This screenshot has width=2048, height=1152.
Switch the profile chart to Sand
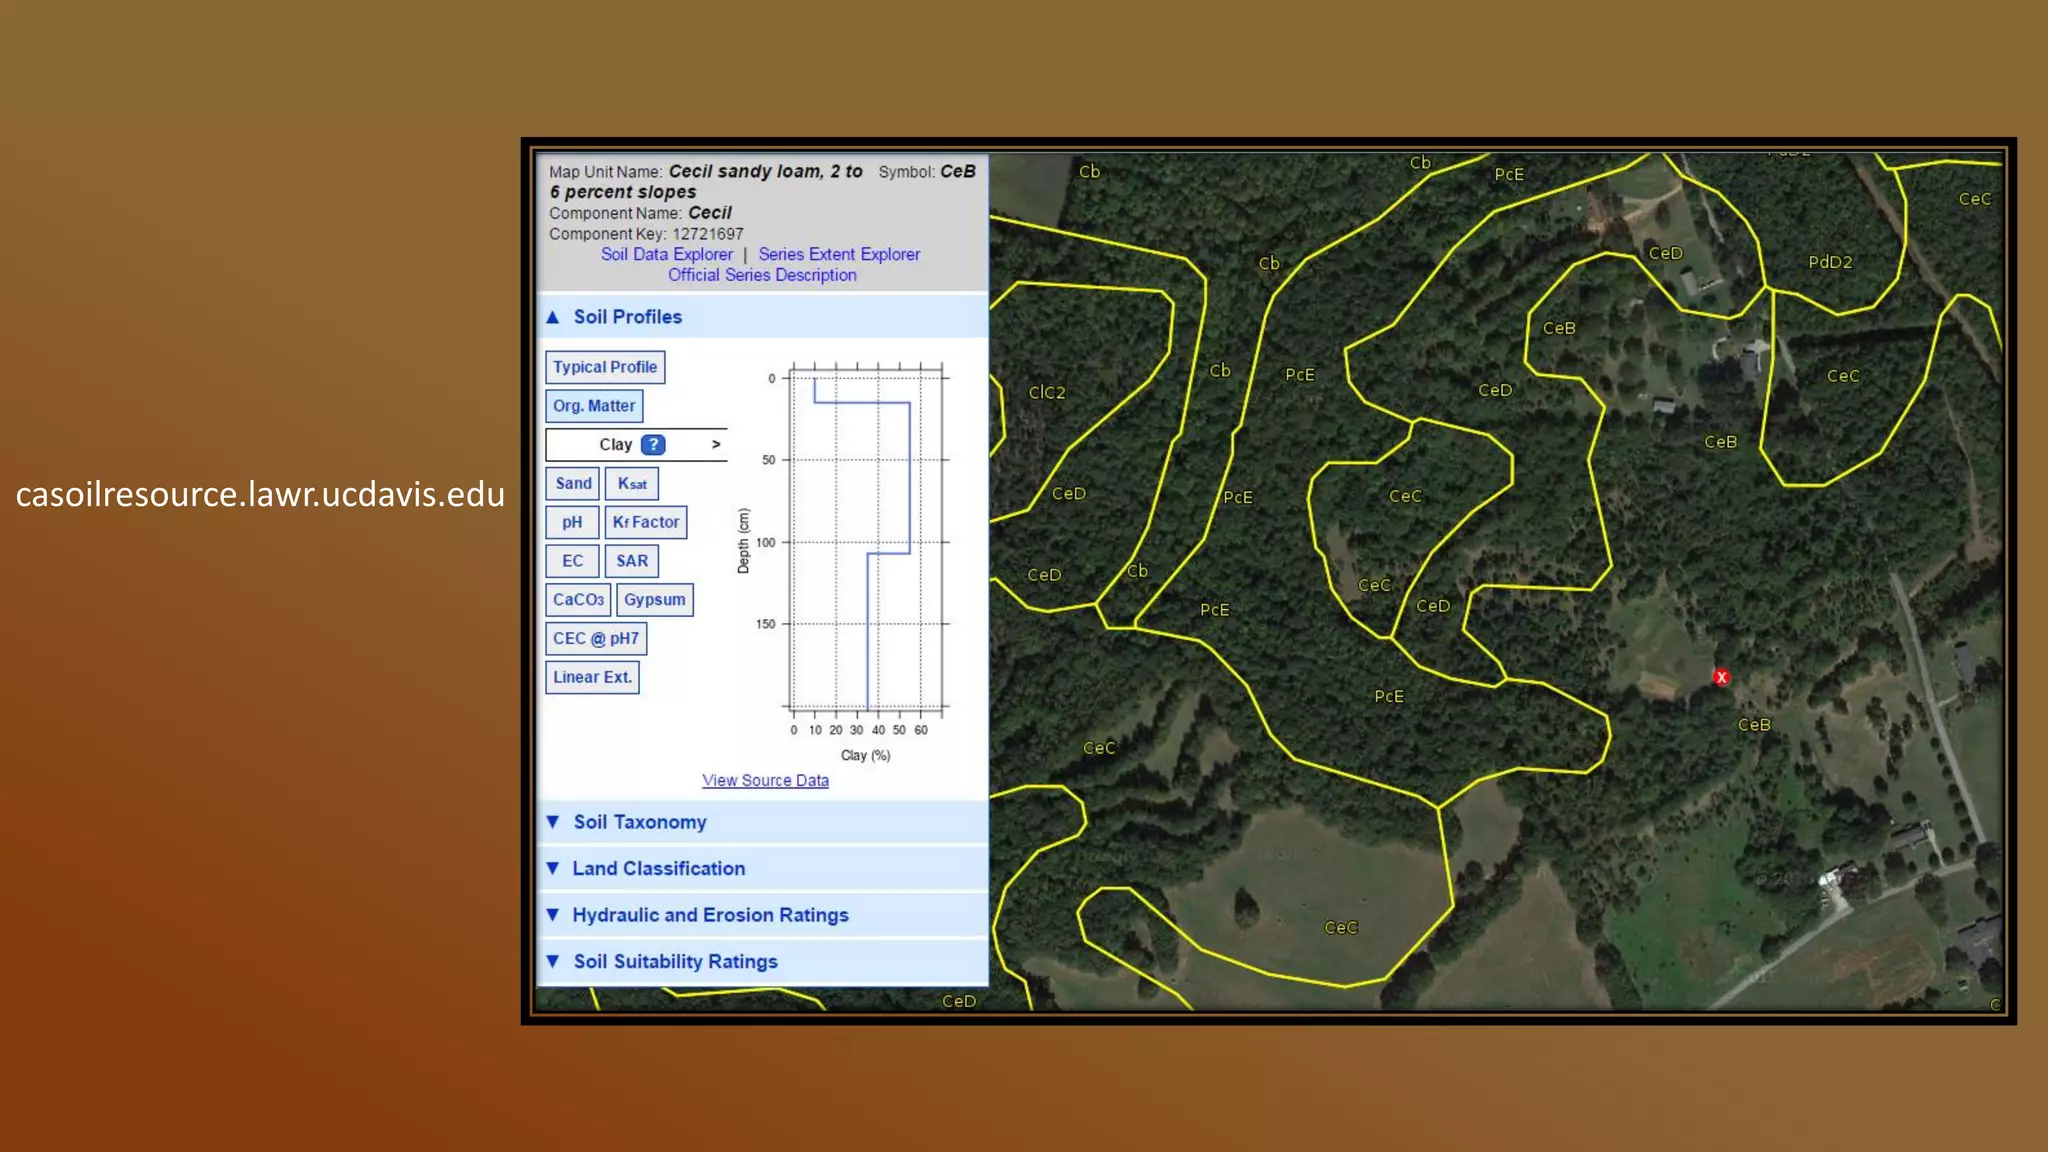coord(573,483)
